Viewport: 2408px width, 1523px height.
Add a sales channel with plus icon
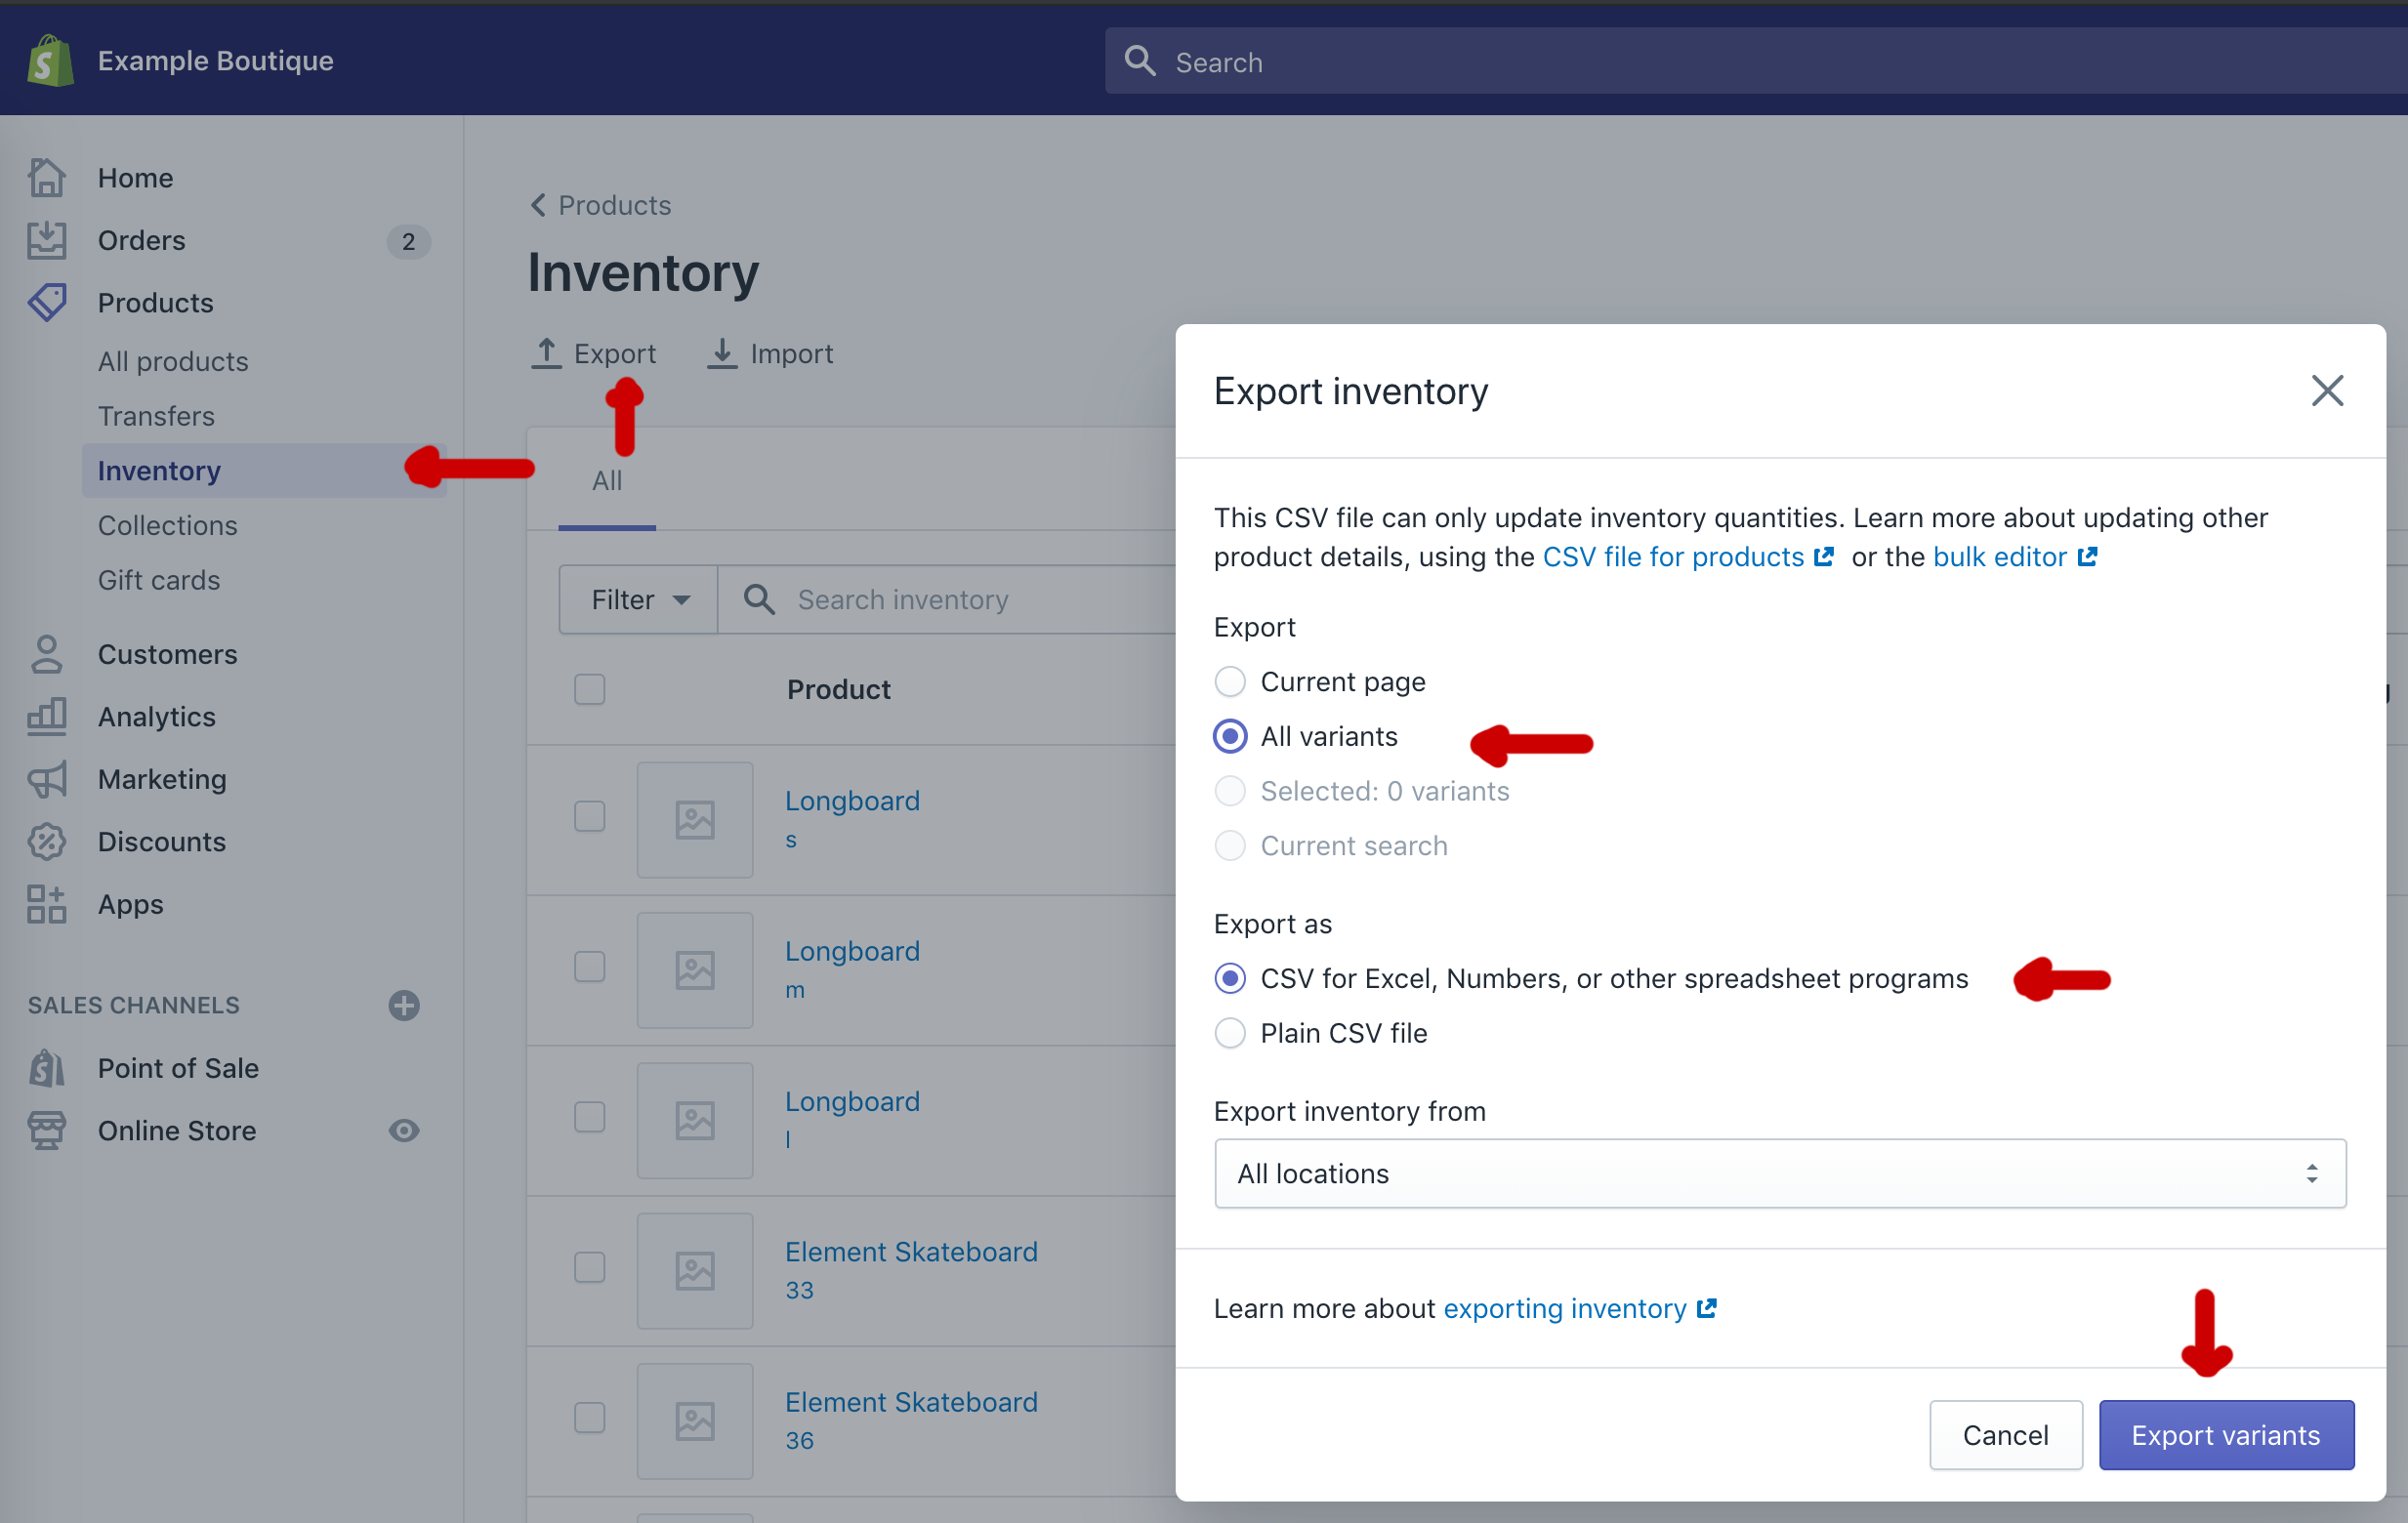[x=404, y=1005]
